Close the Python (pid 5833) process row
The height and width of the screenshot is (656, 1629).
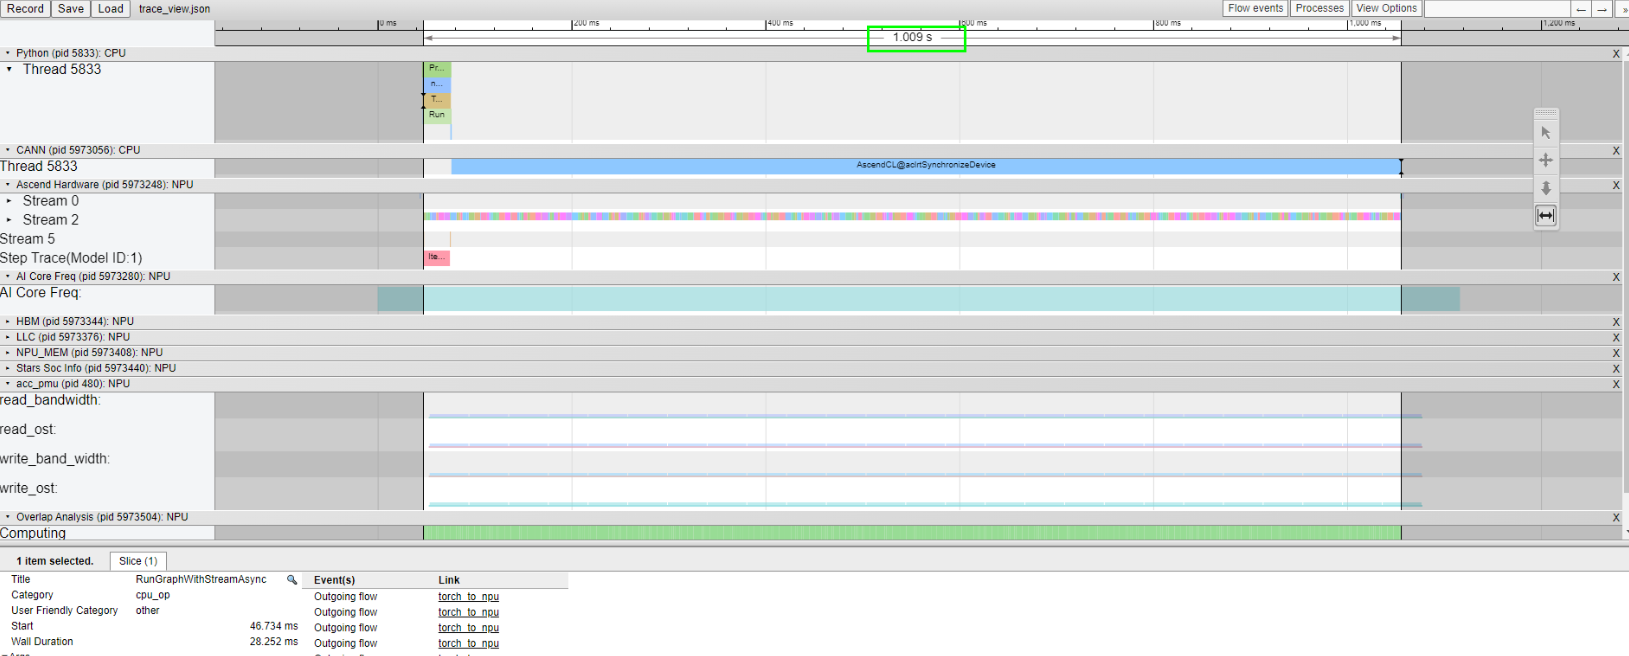click(1616, 54)
